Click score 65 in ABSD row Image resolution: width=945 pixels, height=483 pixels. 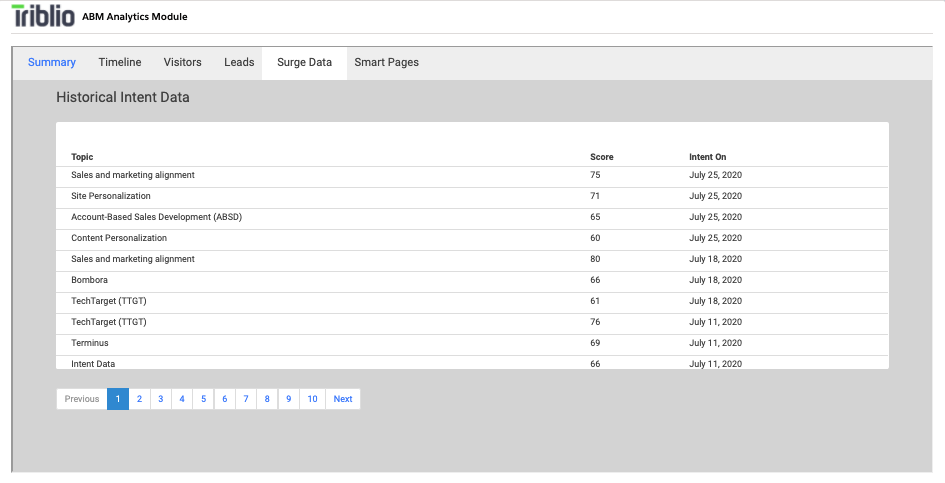coord(595,217)
